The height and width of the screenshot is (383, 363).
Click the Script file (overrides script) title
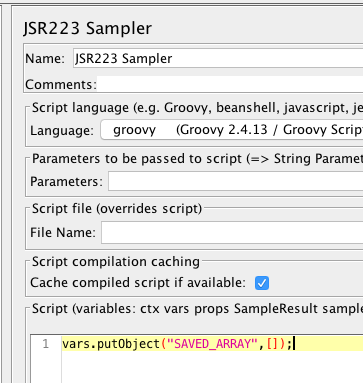(x=117, y=209)
